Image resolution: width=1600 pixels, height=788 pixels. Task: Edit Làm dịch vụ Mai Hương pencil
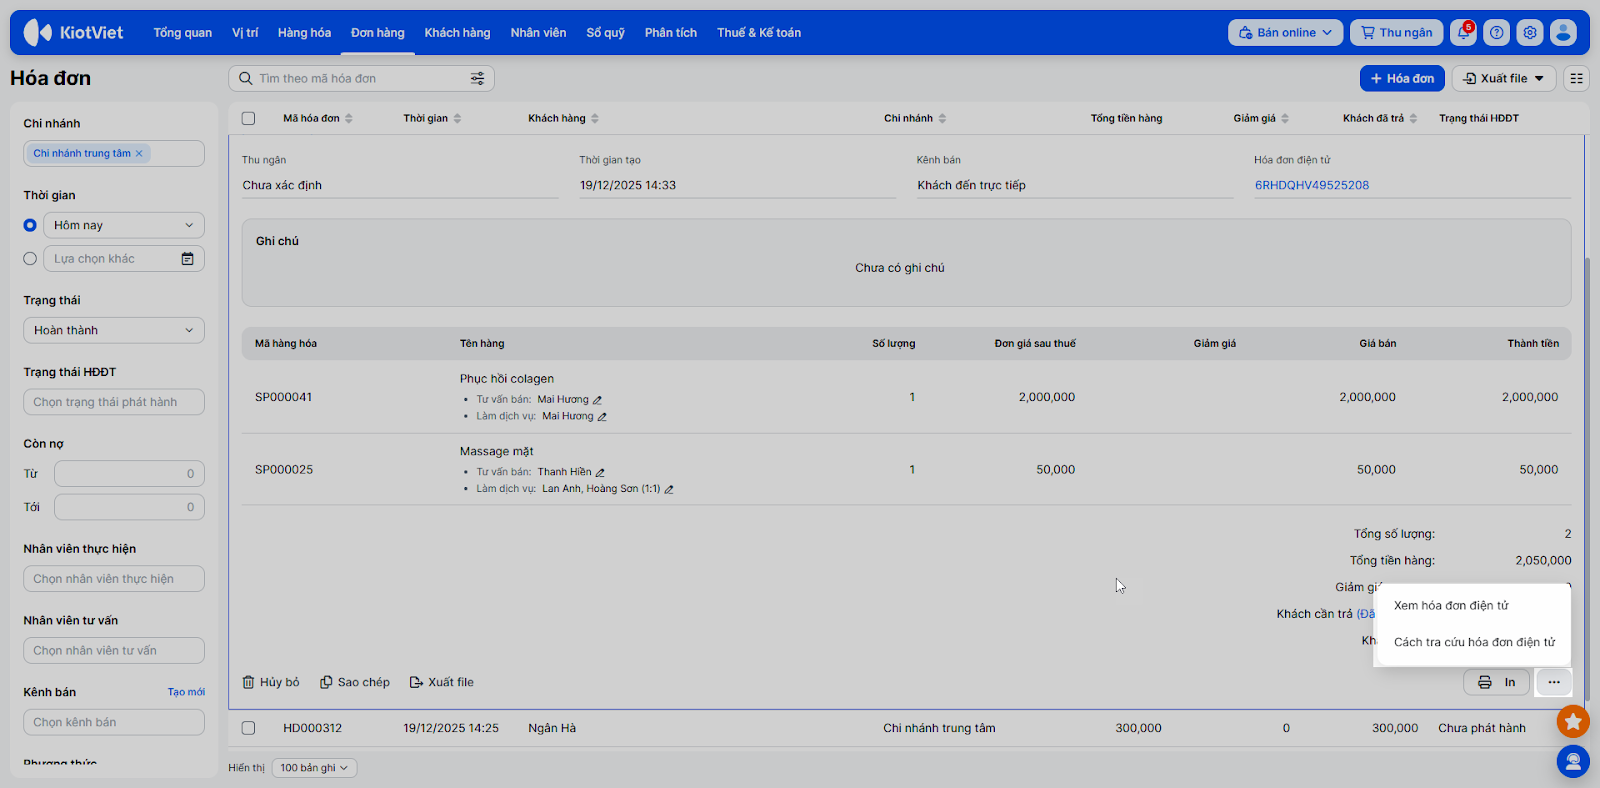coord(602,417)
